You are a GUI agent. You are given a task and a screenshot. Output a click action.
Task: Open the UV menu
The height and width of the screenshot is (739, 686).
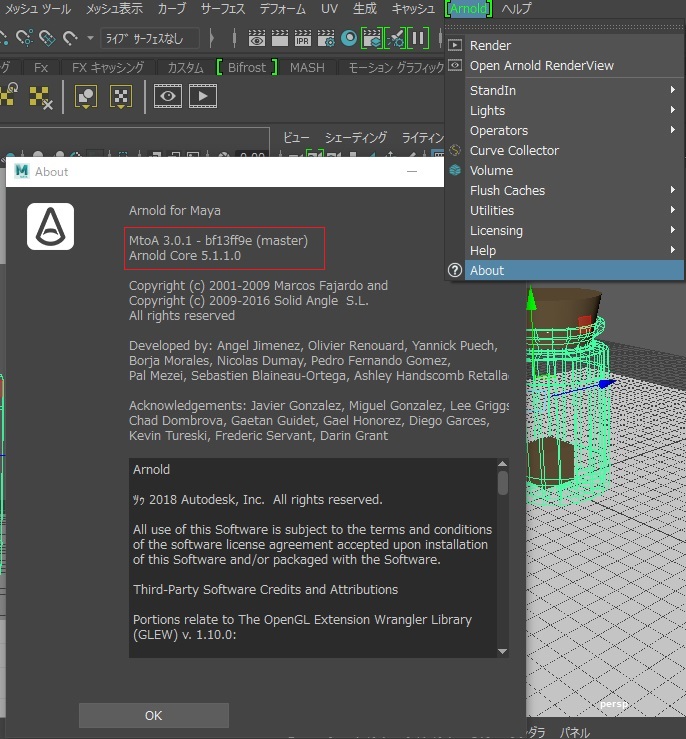(329, 9)
